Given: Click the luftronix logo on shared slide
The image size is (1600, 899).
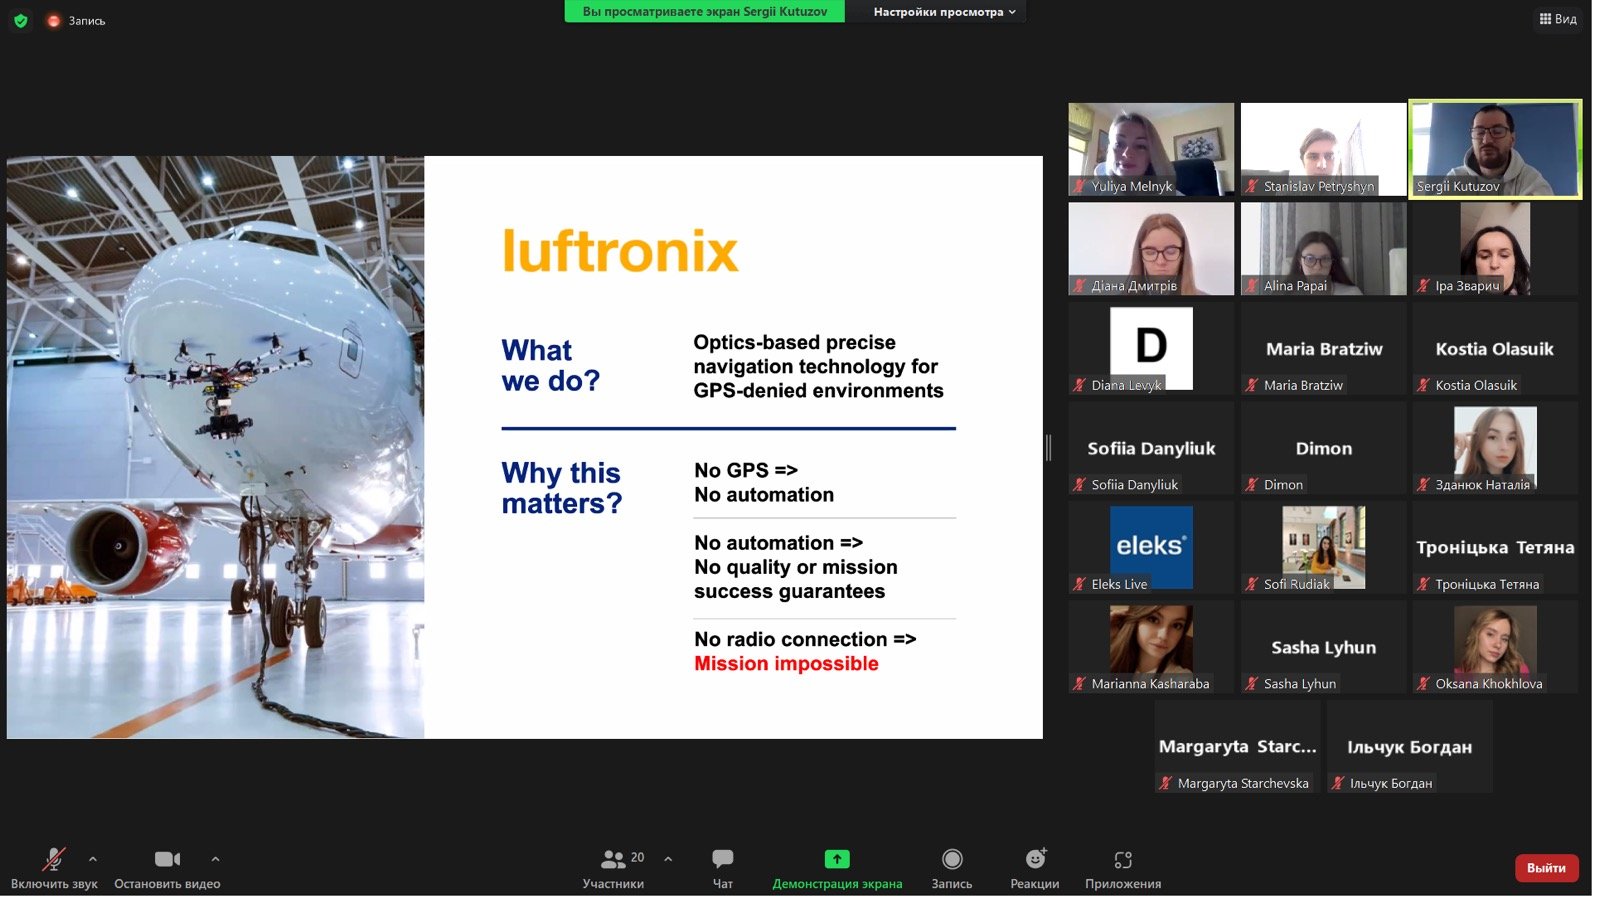Looking at the screenshot, I should [x=620, y=250].
